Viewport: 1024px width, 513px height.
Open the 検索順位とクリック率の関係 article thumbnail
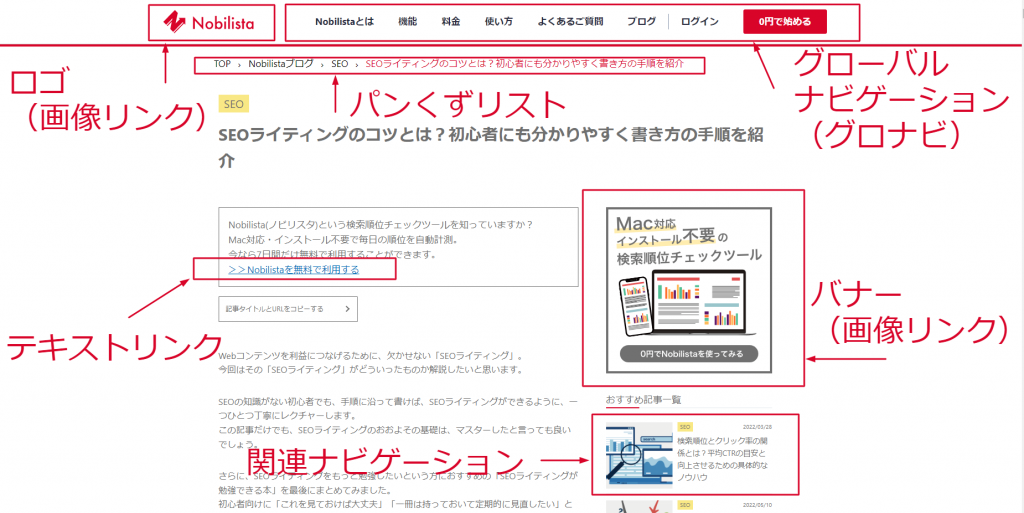(x=639, y=455)
